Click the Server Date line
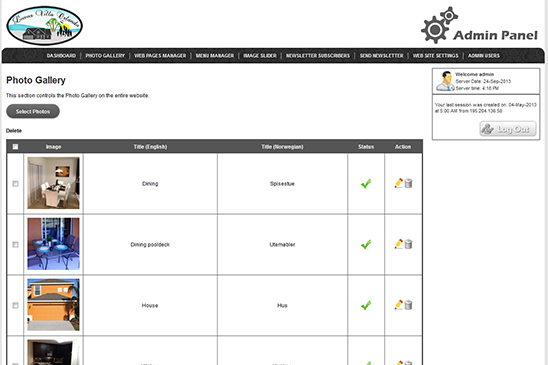548x365 pixels. pos(483,81)
